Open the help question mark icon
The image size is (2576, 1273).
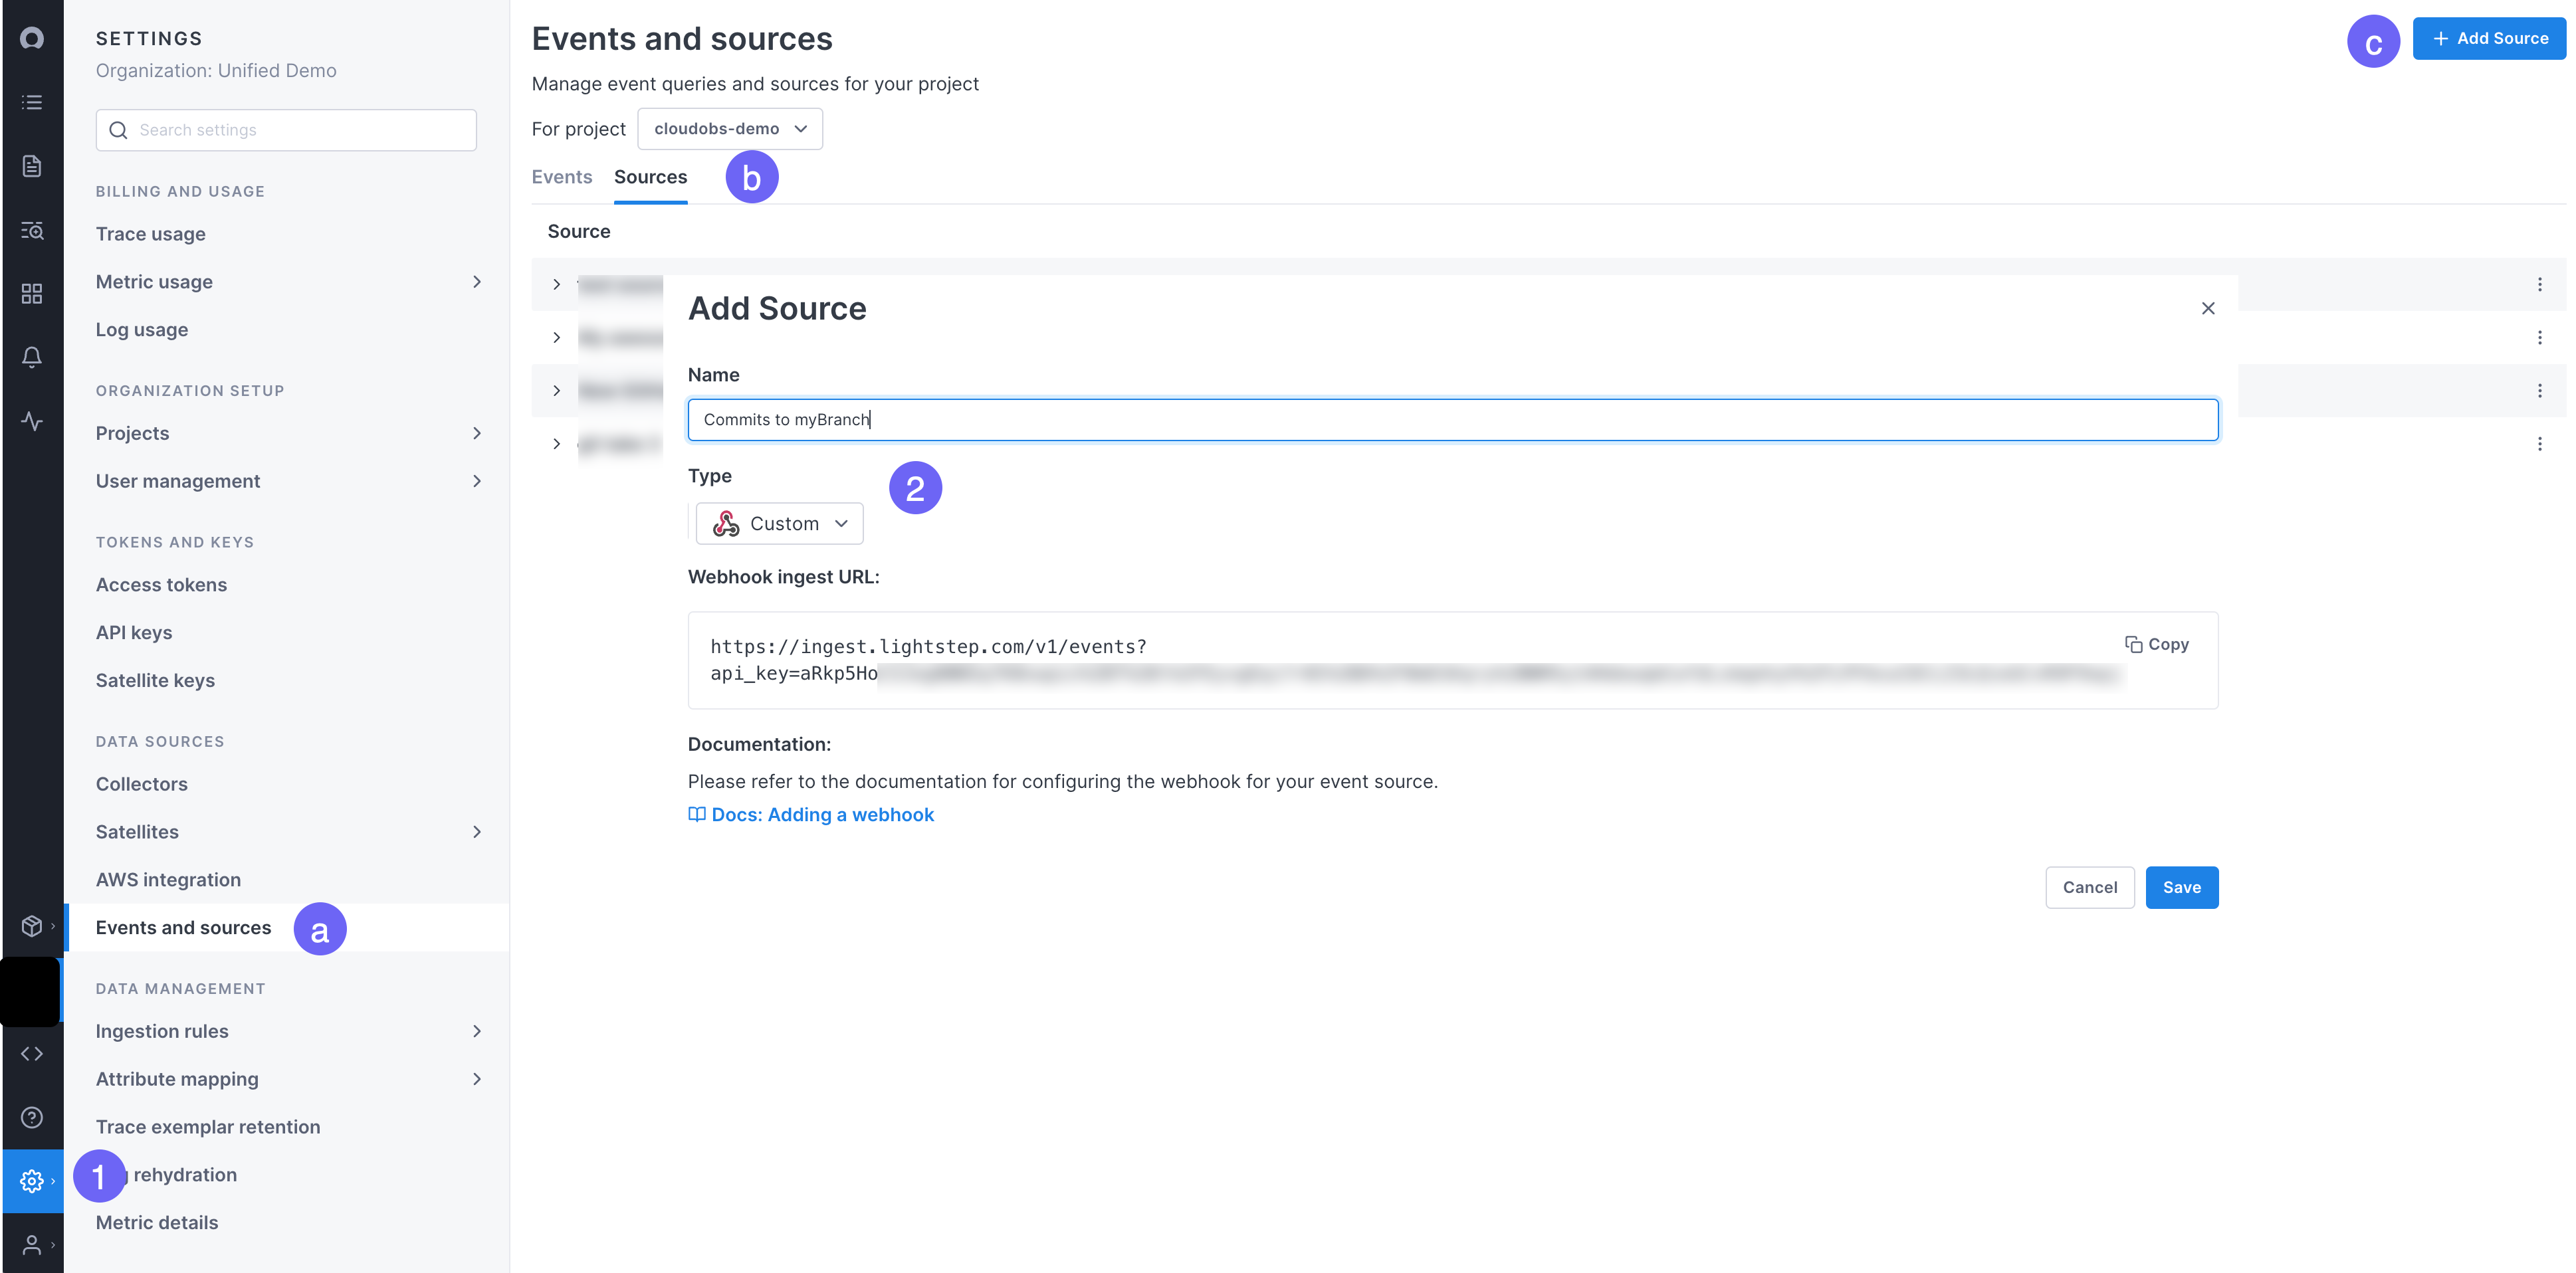(x=31, y=1117)
